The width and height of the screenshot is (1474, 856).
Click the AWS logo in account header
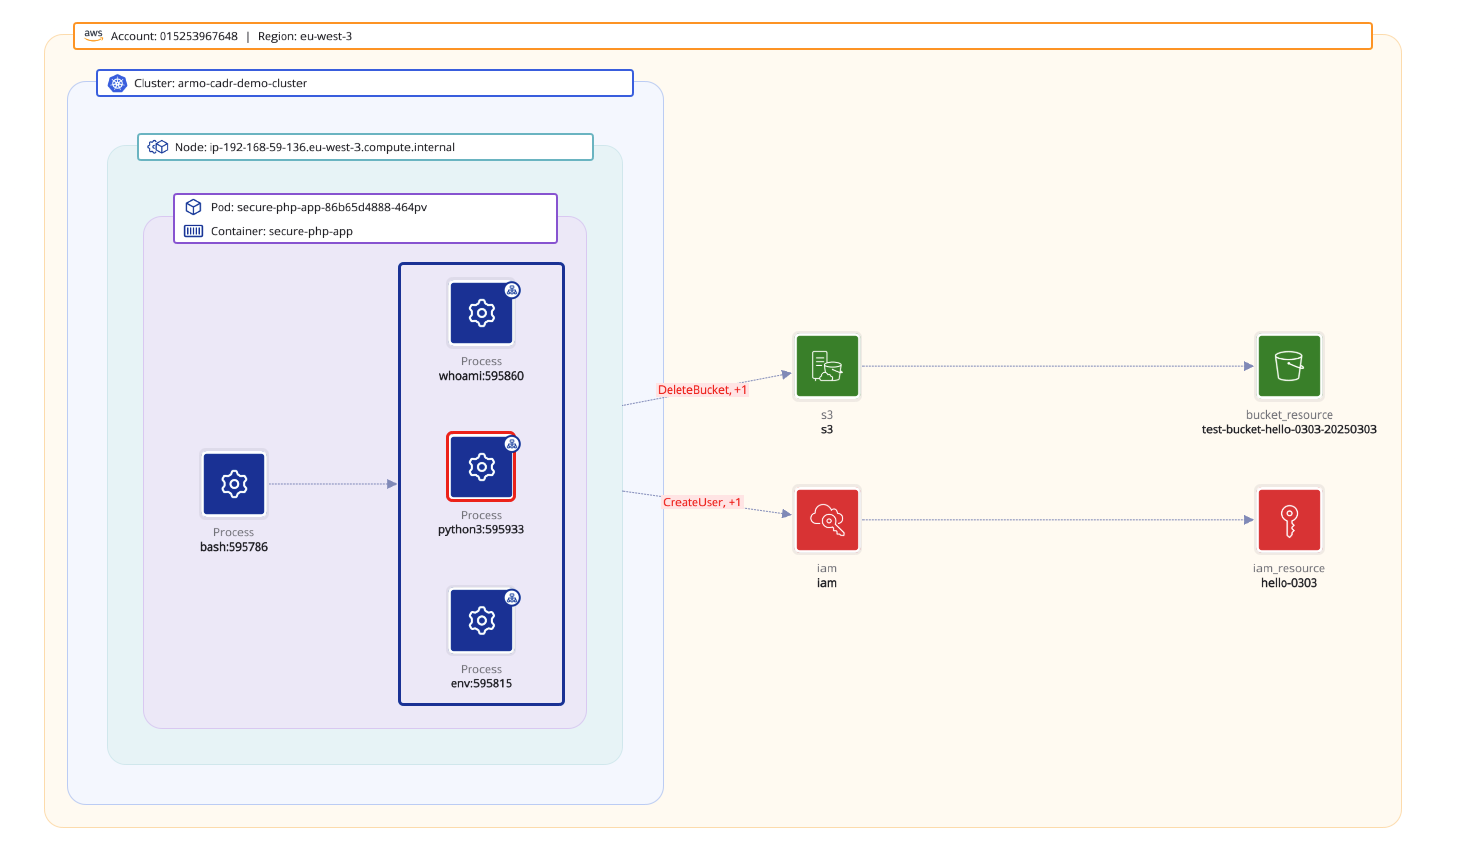tap(93, 35)
